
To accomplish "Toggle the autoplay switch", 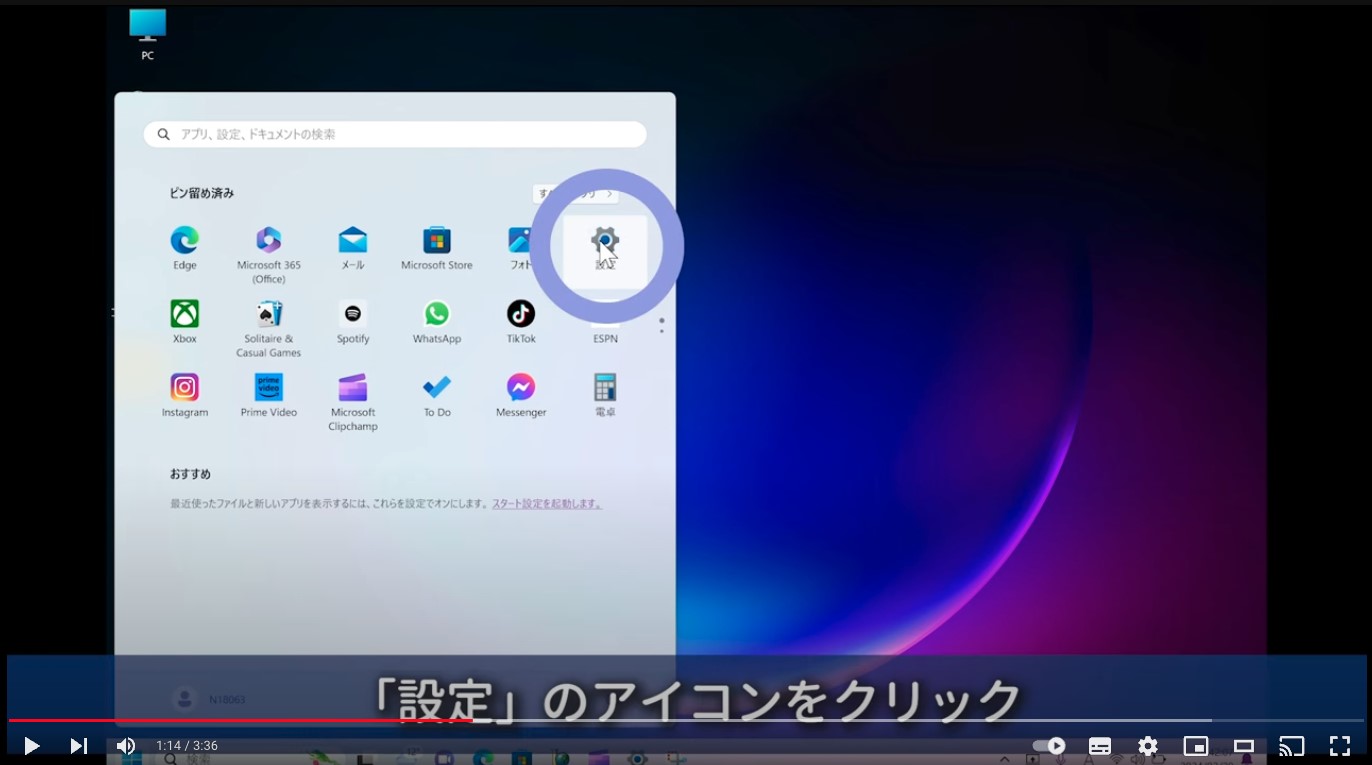I will 1049,746.
